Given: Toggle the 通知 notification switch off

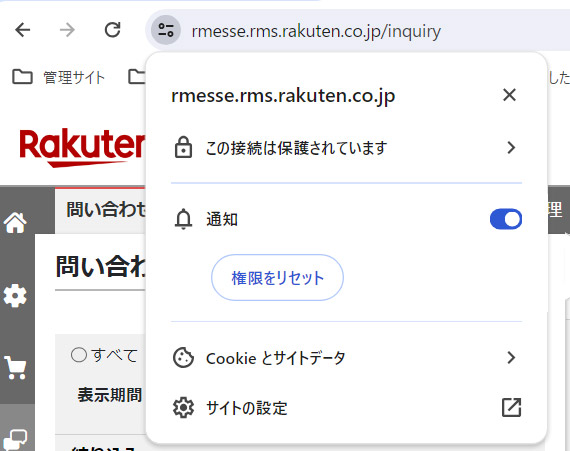Looking at the screenshot, I should (506, 219).
